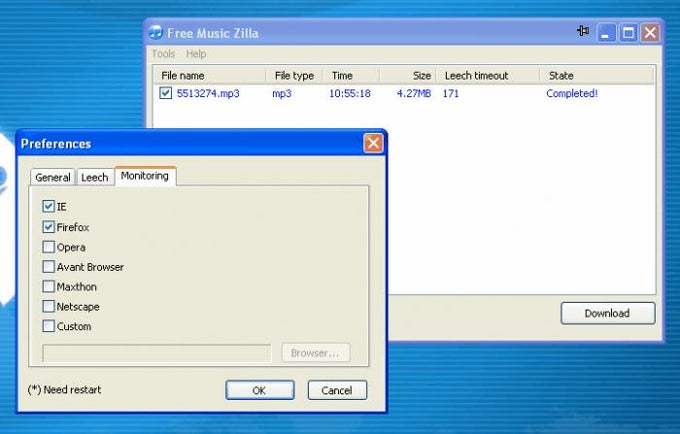Sort by Leech timeout column header
The height and width of the screenshot is (434, 680).
487,75
